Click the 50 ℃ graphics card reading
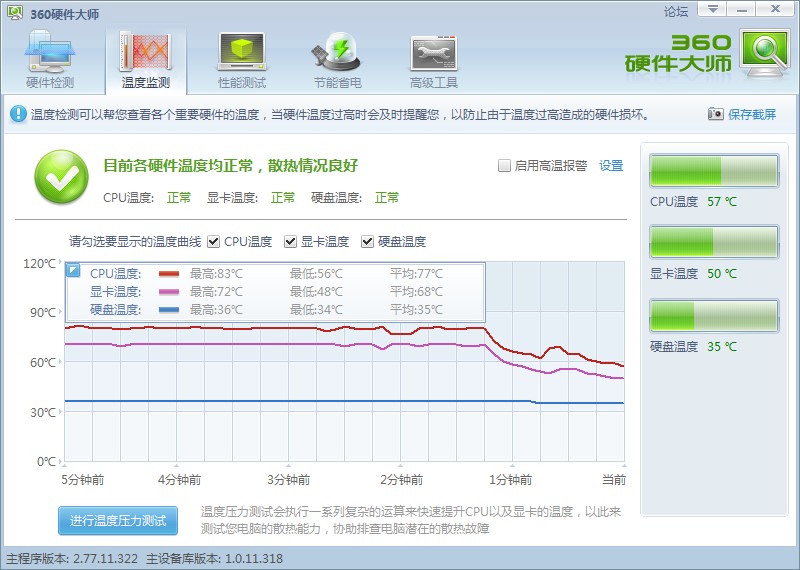This screenshot has width=800, height=570. [722, 274]
